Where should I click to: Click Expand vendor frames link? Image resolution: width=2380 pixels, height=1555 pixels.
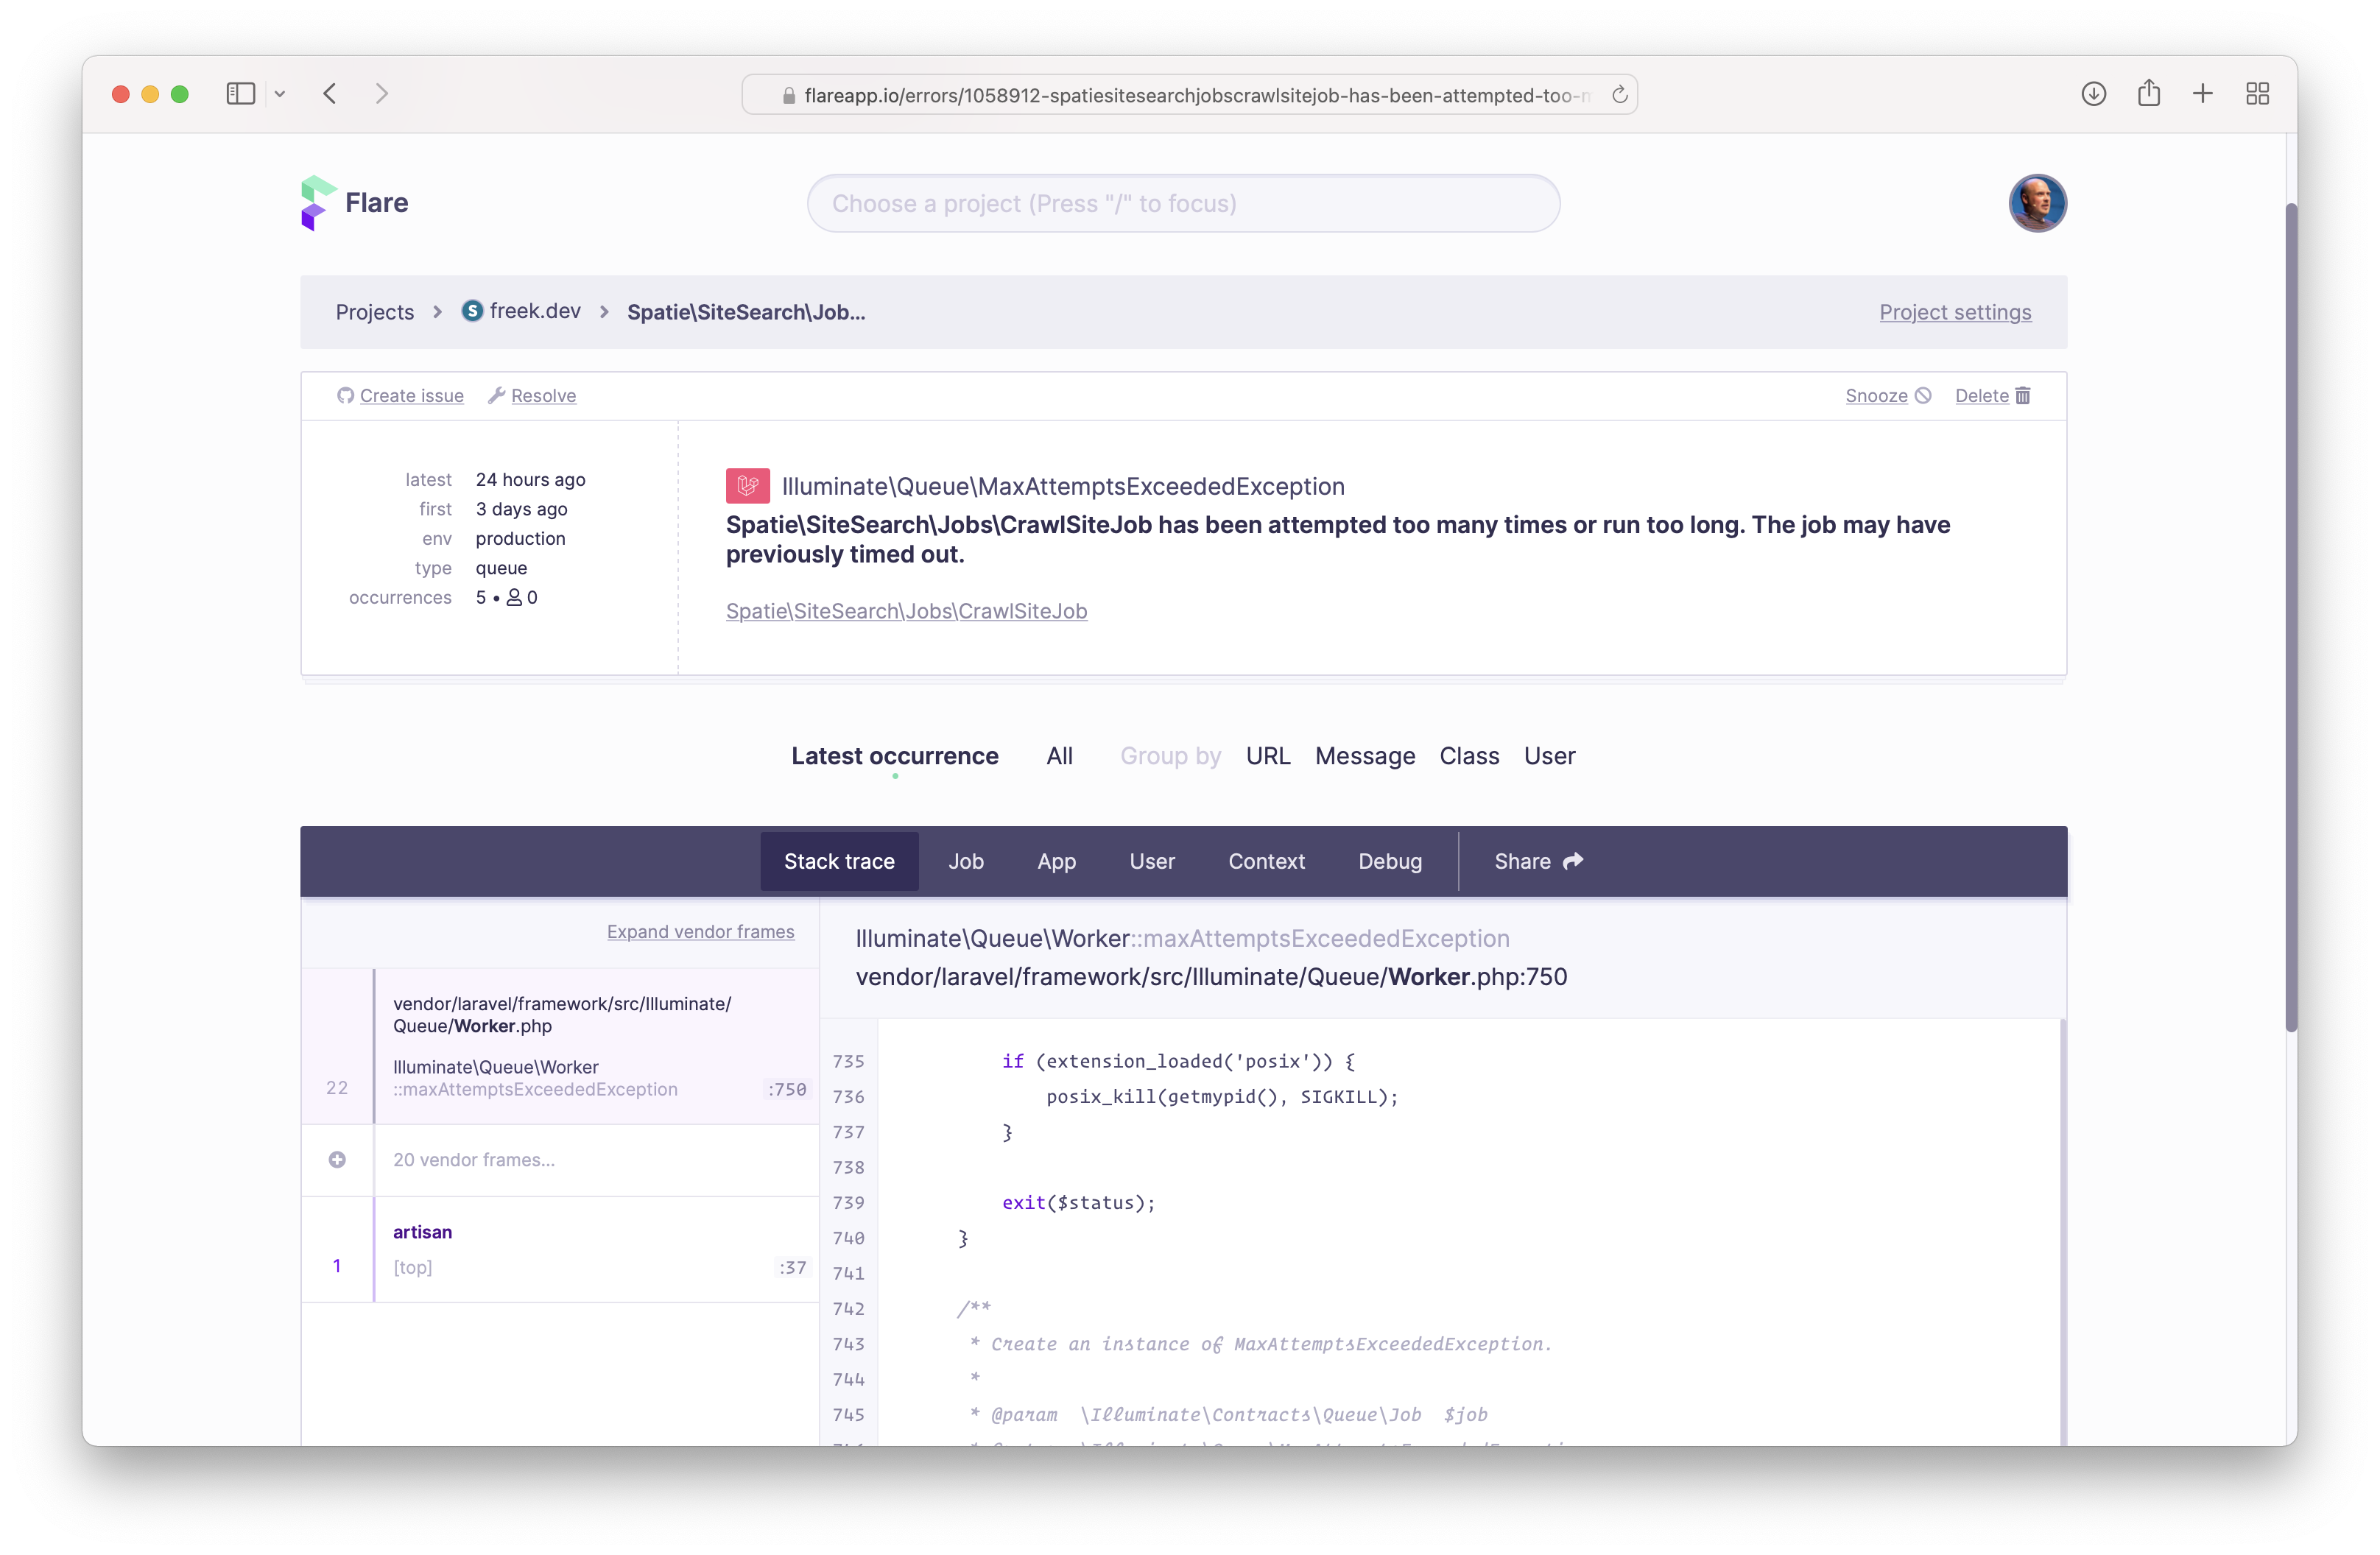[700, 932]
